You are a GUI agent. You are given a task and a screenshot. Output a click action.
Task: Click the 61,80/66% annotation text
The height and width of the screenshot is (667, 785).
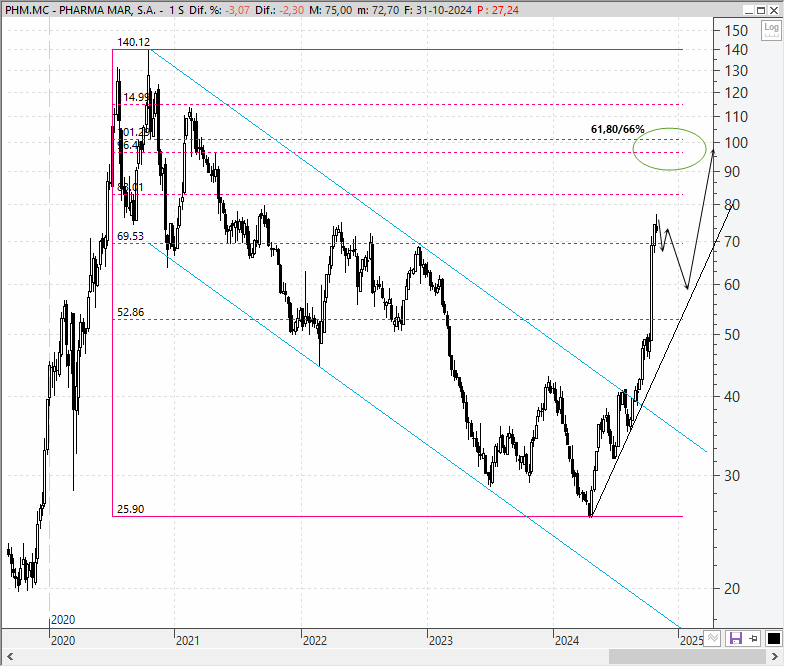[x=617, y=129]
